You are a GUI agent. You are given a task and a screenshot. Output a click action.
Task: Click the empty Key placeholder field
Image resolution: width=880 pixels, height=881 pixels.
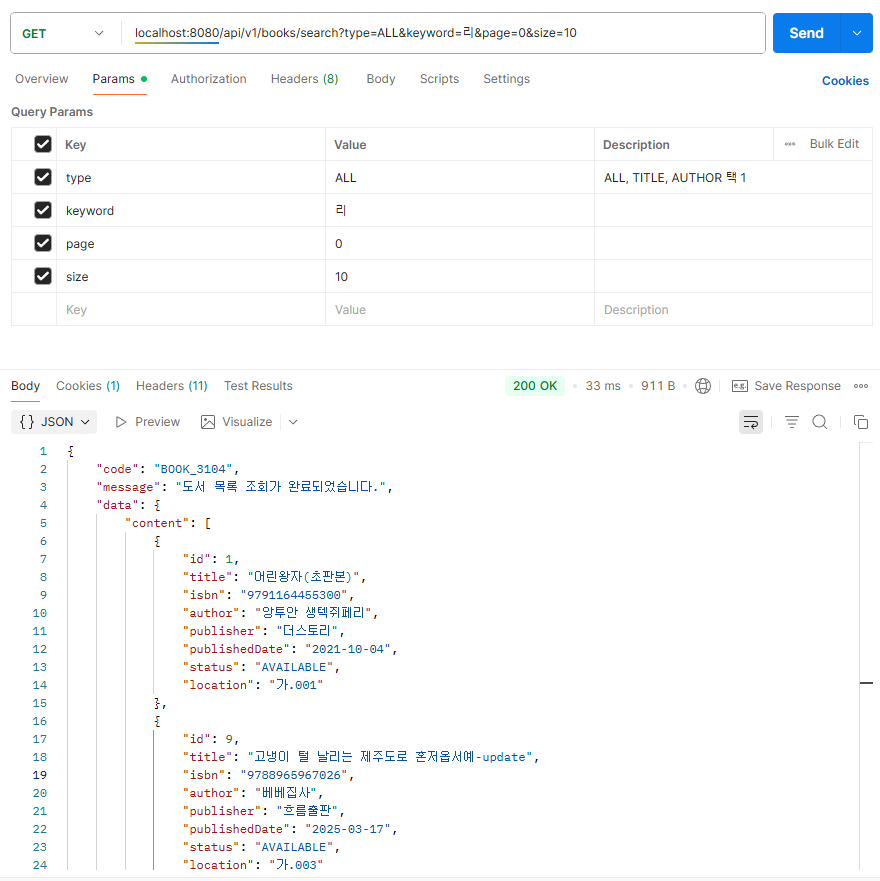190,310
